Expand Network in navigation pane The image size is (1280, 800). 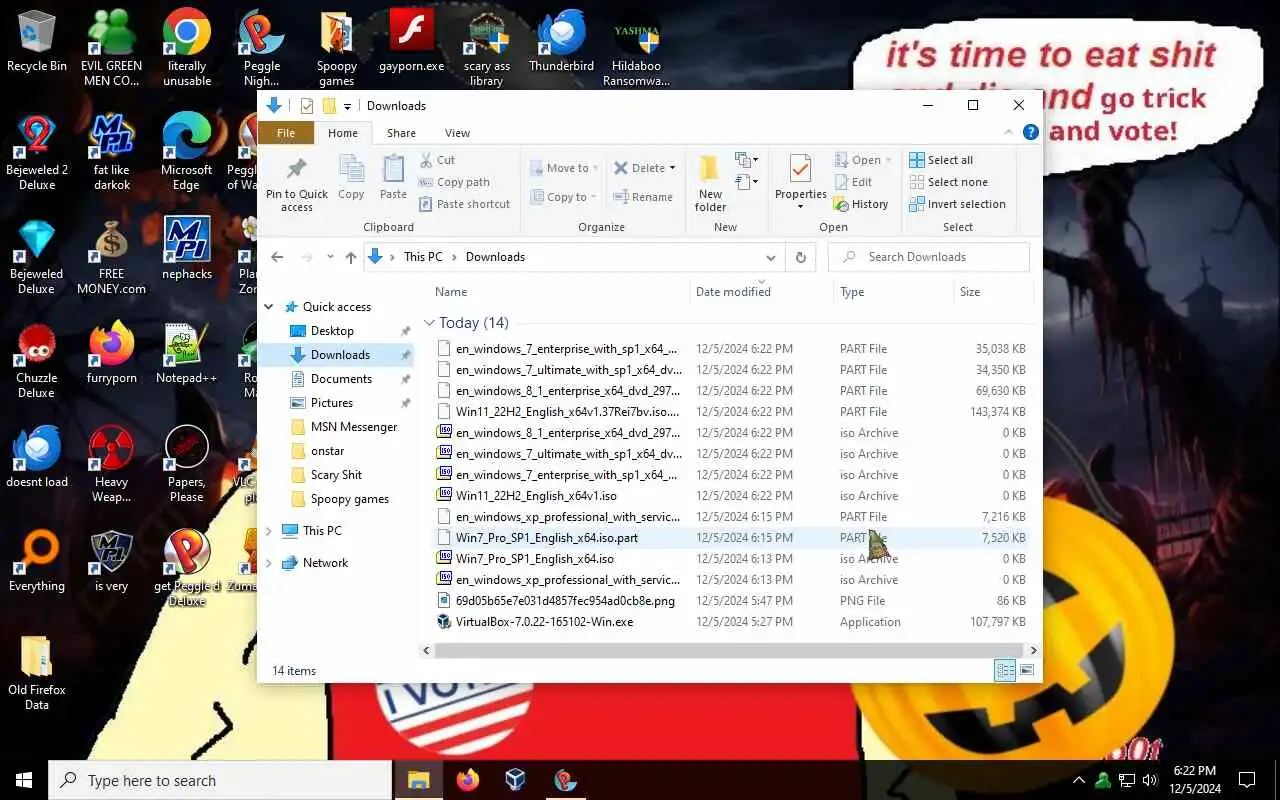269,563
